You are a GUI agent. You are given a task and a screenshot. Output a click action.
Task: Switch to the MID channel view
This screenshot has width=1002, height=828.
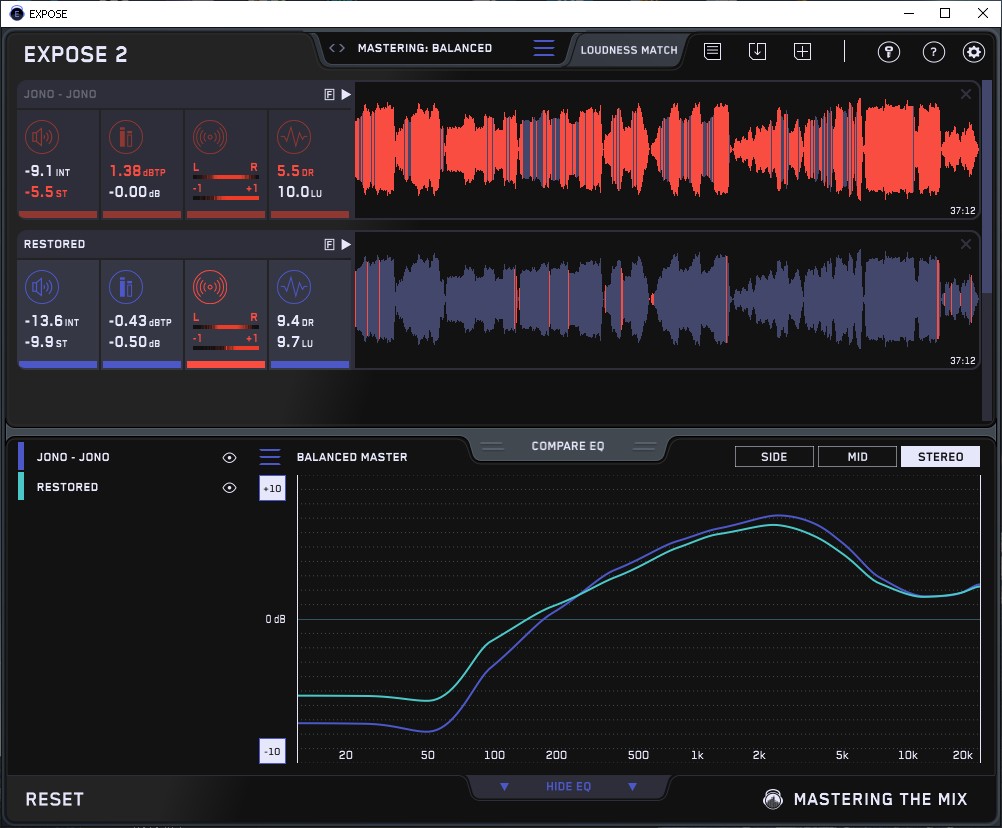pyautogui.click(x=857, y=457)
